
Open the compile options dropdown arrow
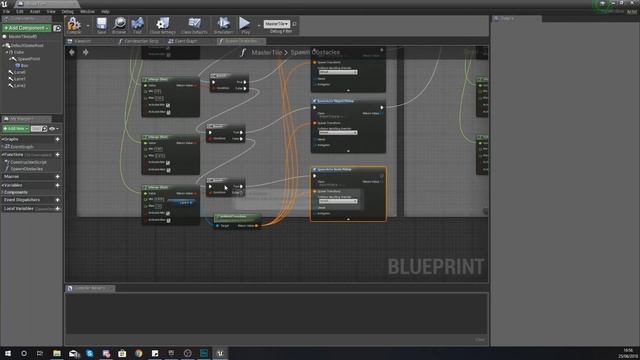pyautogui.click(x=88, y=26)
